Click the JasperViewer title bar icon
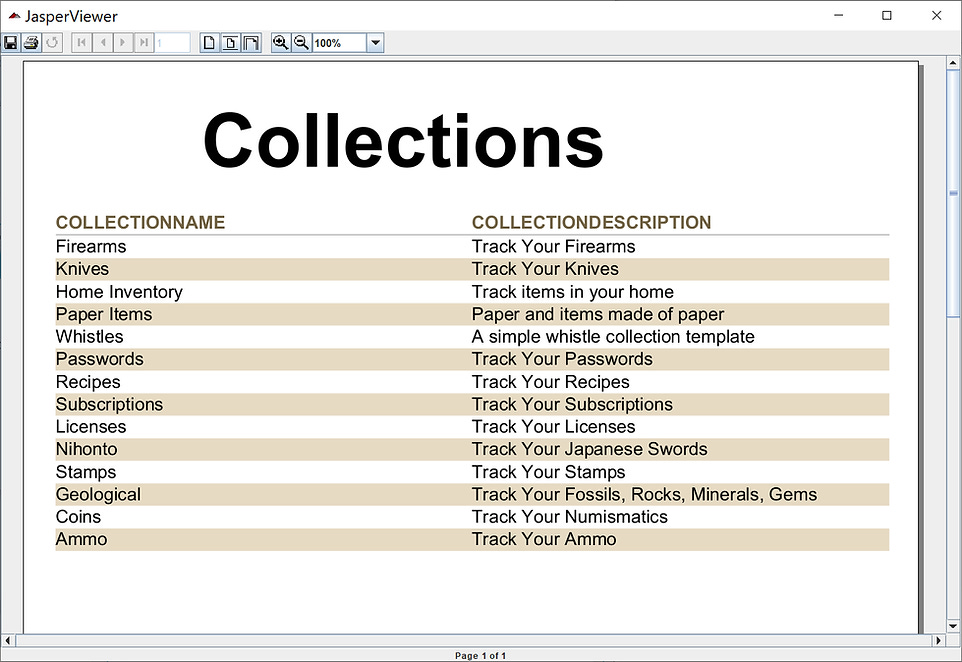The height and width of the screenshot is (662, 962). tap(13, 16)
